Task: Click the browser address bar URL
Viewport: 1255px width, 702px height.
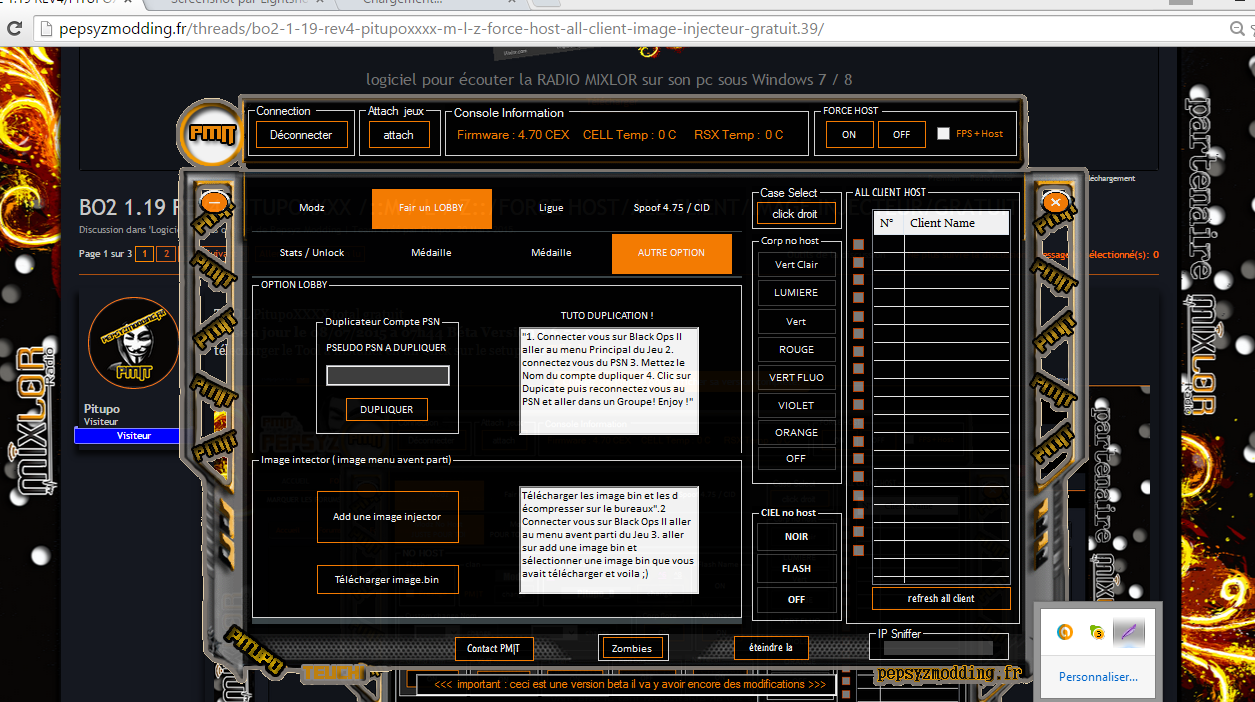Action: [440, 28]
